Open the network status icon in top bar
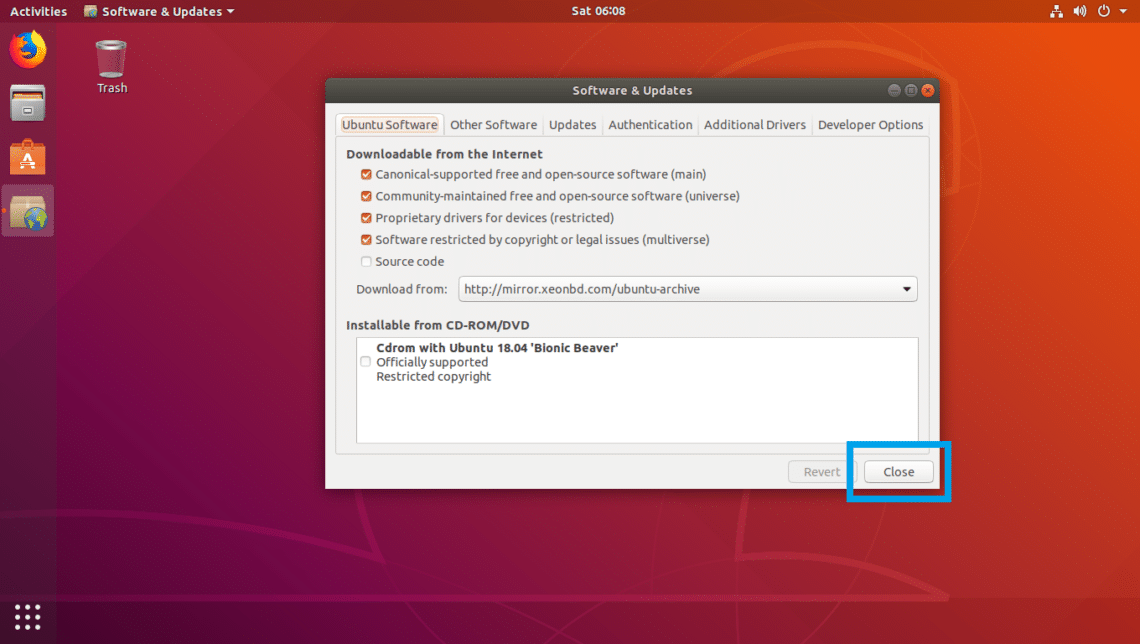1140x644 pixels. tap(1056, 11)
